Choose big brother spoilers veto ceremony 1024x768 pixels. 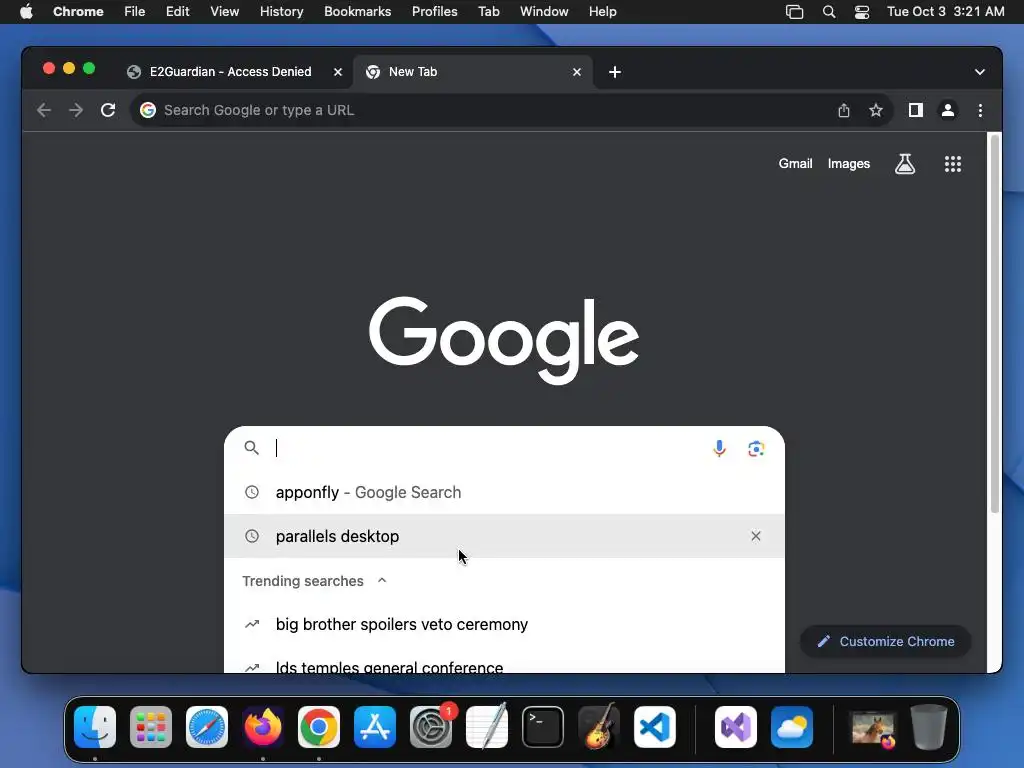tap(504, 624)
